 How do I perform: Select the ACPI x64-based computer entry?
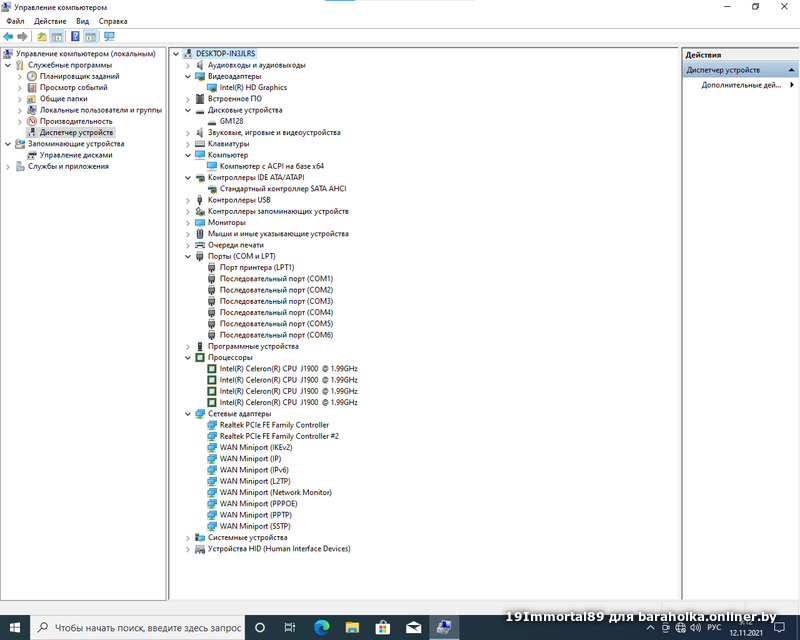271,166
